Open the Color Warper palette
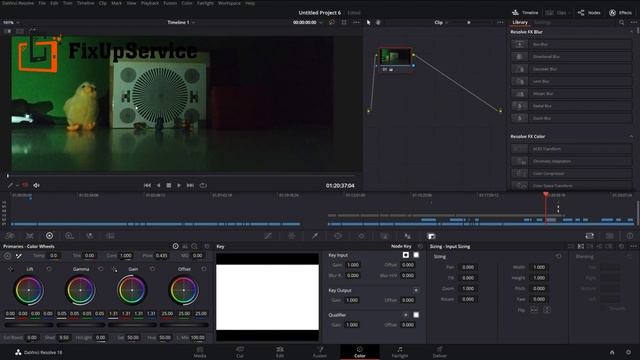Screen dimensions: 640x360 point(291,236)
